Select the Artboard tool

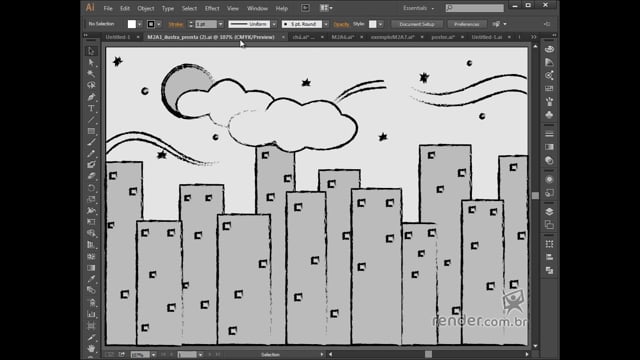[x=91, y=326]
